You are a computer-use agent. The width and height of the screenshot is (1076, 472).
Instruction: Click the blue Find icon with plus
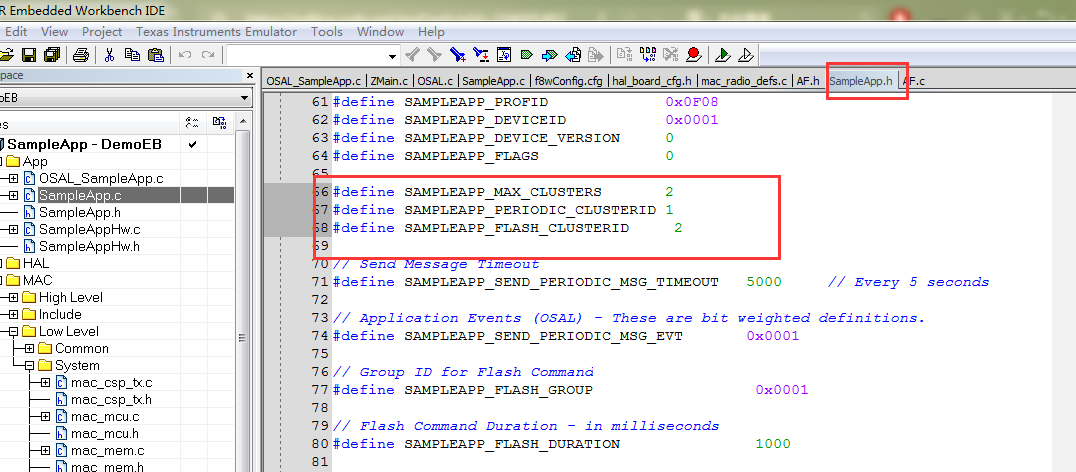point(458,55)
